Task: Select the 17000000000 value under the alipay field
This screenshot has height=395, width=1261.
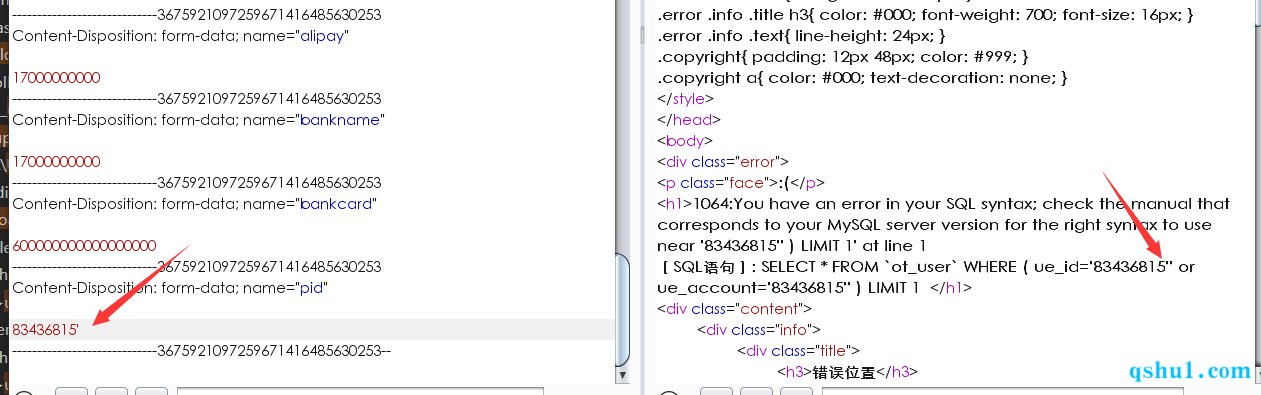Action: (x=56, y=78)
